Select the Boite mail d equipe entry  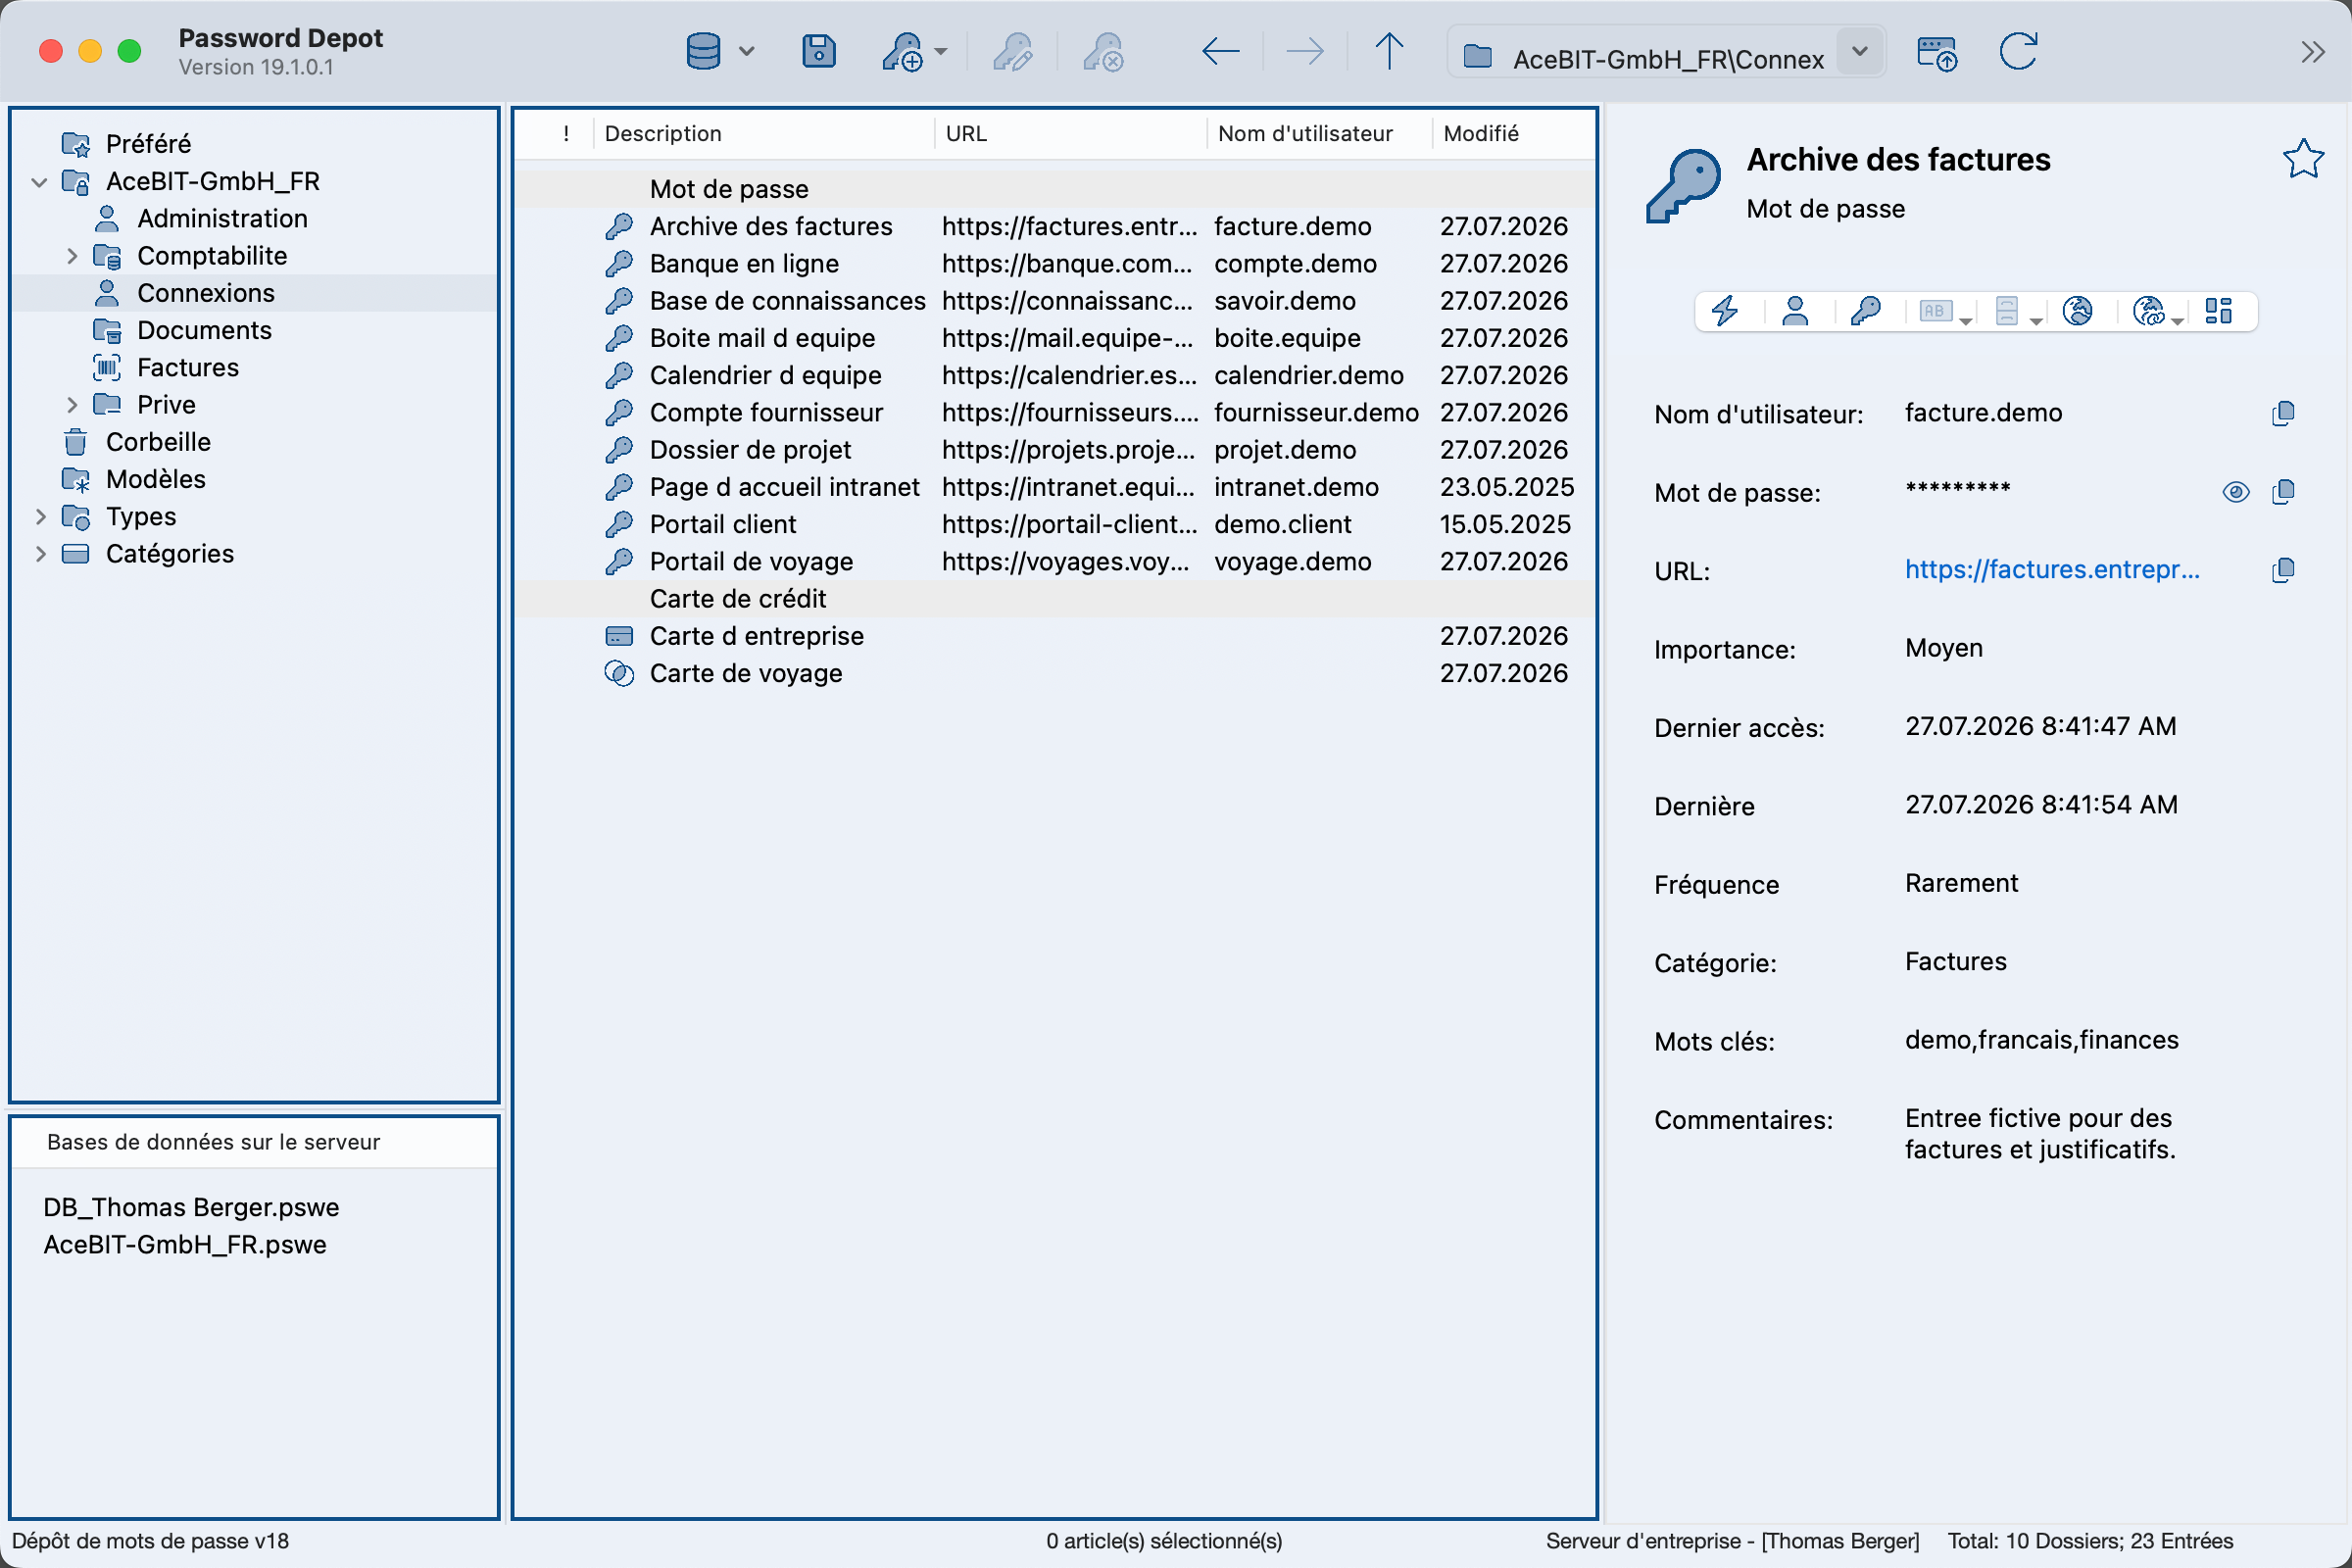tap(1054, 339)
